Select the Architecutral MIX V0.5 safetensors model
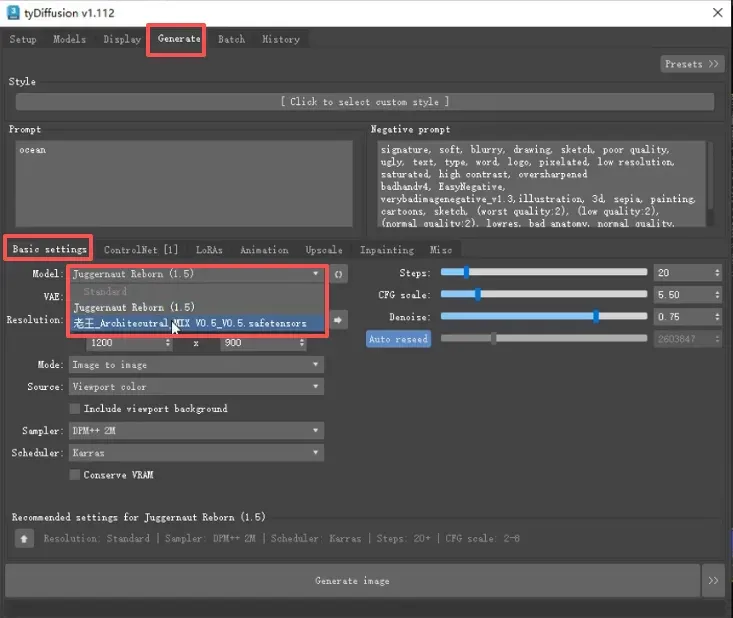This screenshot has width=733, height=618. 197,323
